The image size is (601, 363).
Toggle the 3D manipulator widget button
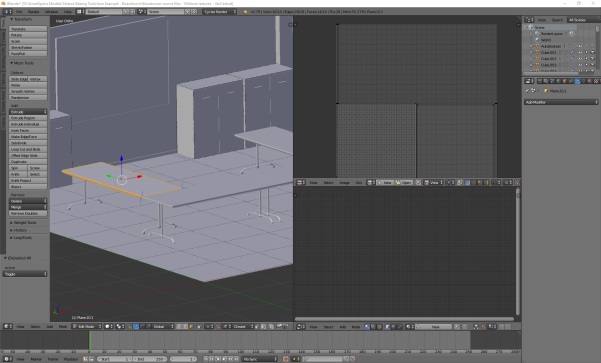[130, 327]
